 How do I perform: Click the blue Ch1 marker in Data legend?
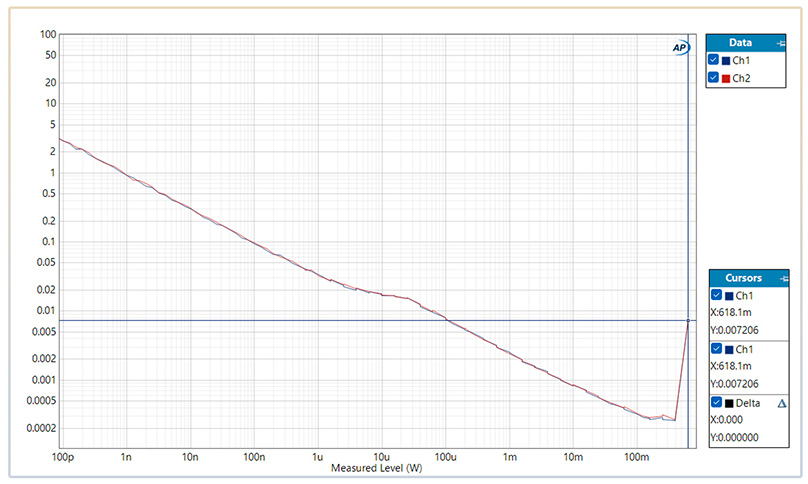(x=726, y=61)
